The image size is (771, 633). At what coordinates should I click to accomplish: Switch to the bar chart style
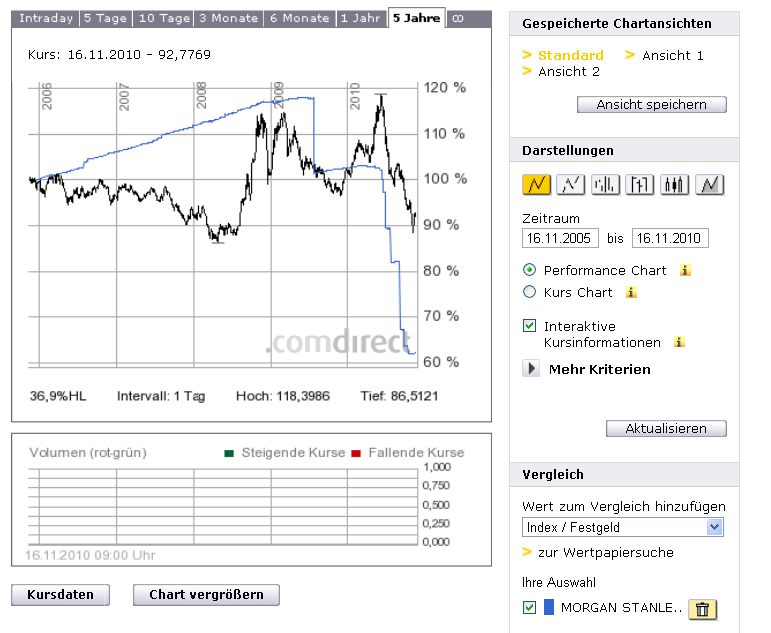pyautogui.click(x=606, y=184)
